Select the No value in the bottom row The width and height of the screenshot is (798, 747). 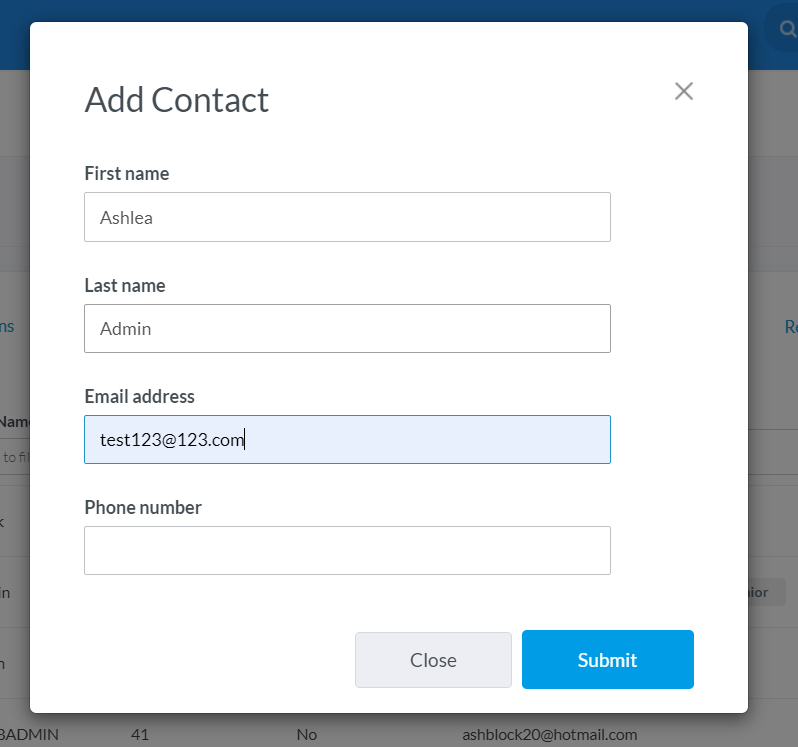(307, 735)
